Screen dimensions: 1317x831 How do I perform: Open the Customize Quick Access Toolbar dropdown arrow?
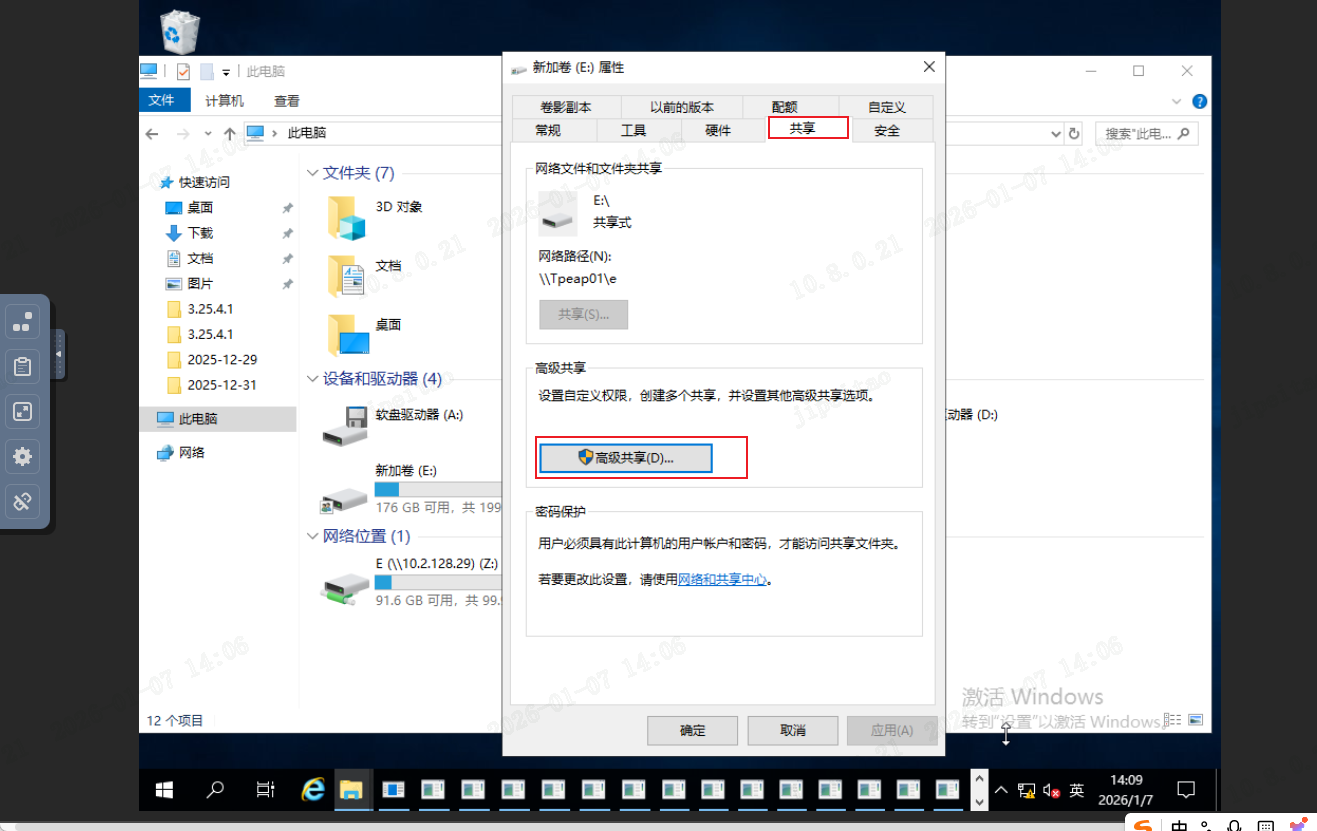point(226,72)
